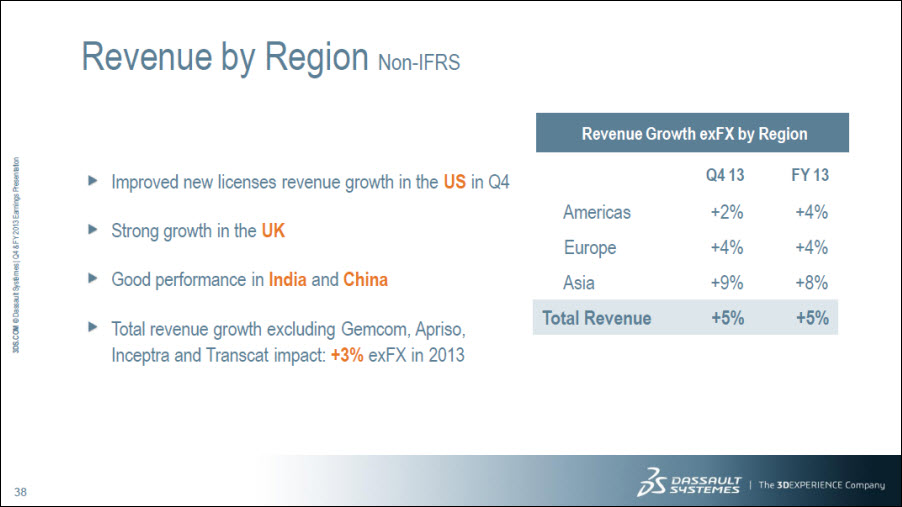Click the Total Revenue FY 13 value '+5%'
The image size is (902, 507).
coord(812,318)
